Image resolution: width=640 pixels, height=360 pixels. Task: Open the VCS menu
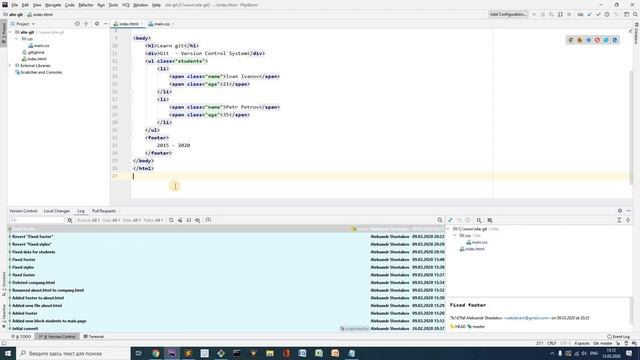pos(126,5)
